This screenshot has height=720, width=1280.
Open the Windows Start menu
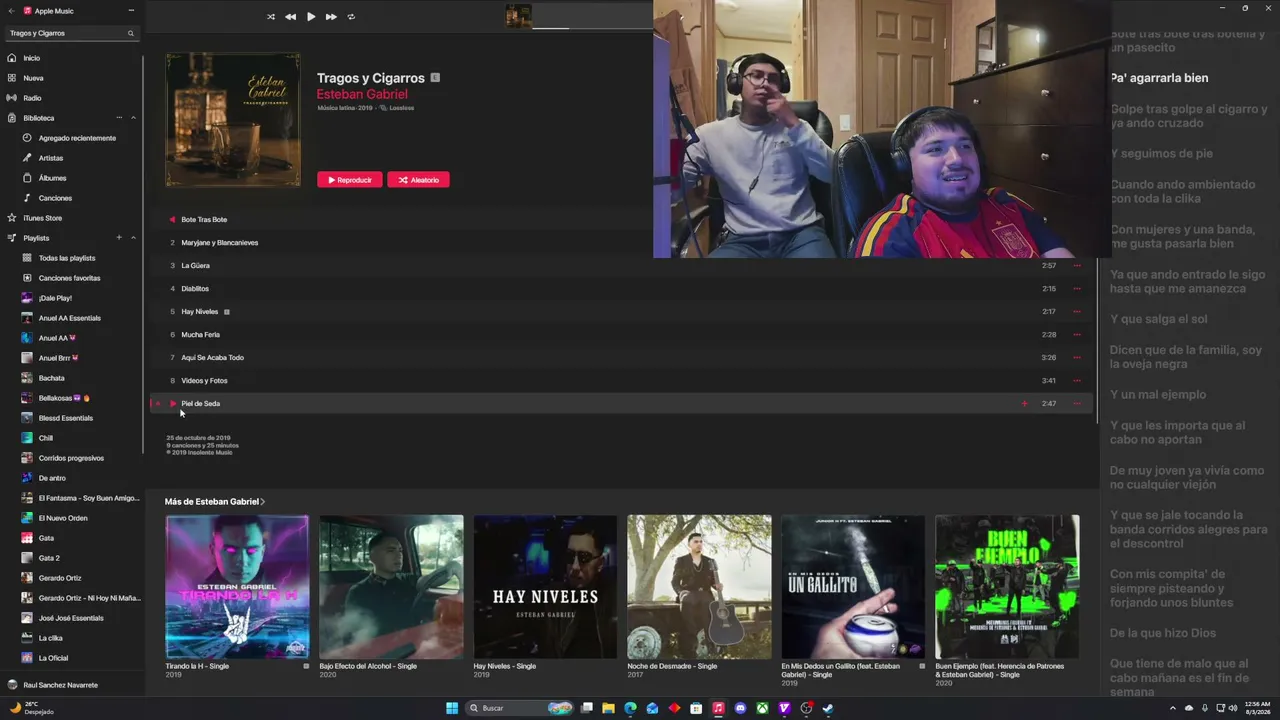452,708
